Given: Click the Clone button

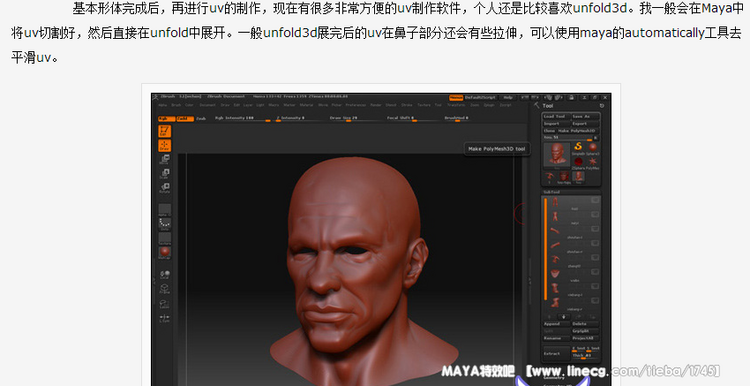Looking at the screenshot, I should [549, 131].
